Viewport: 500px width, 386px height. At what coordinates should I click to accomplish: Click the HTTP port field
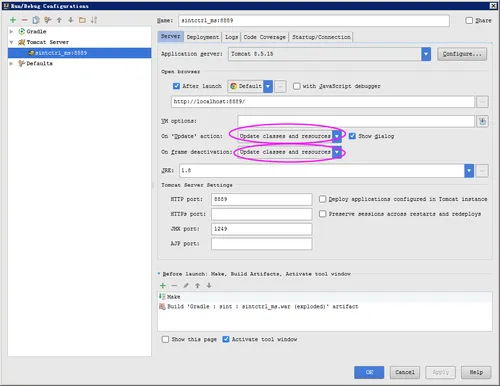tap(262, 199)
